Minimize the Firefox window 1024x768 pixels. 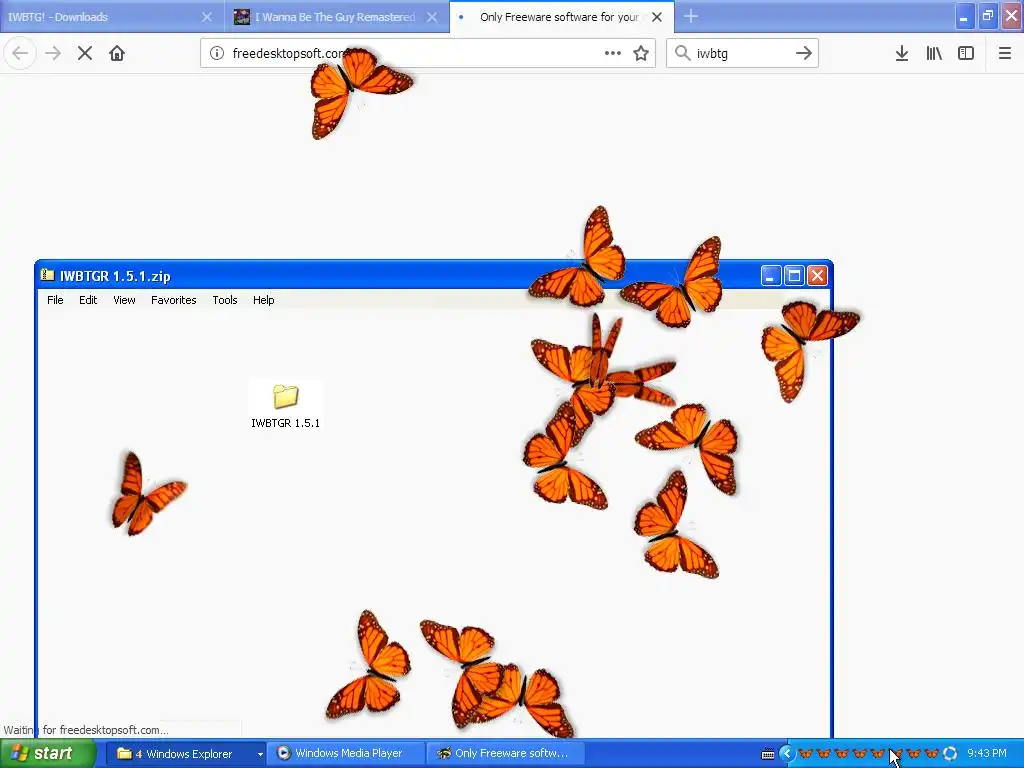tap(965, 17)
